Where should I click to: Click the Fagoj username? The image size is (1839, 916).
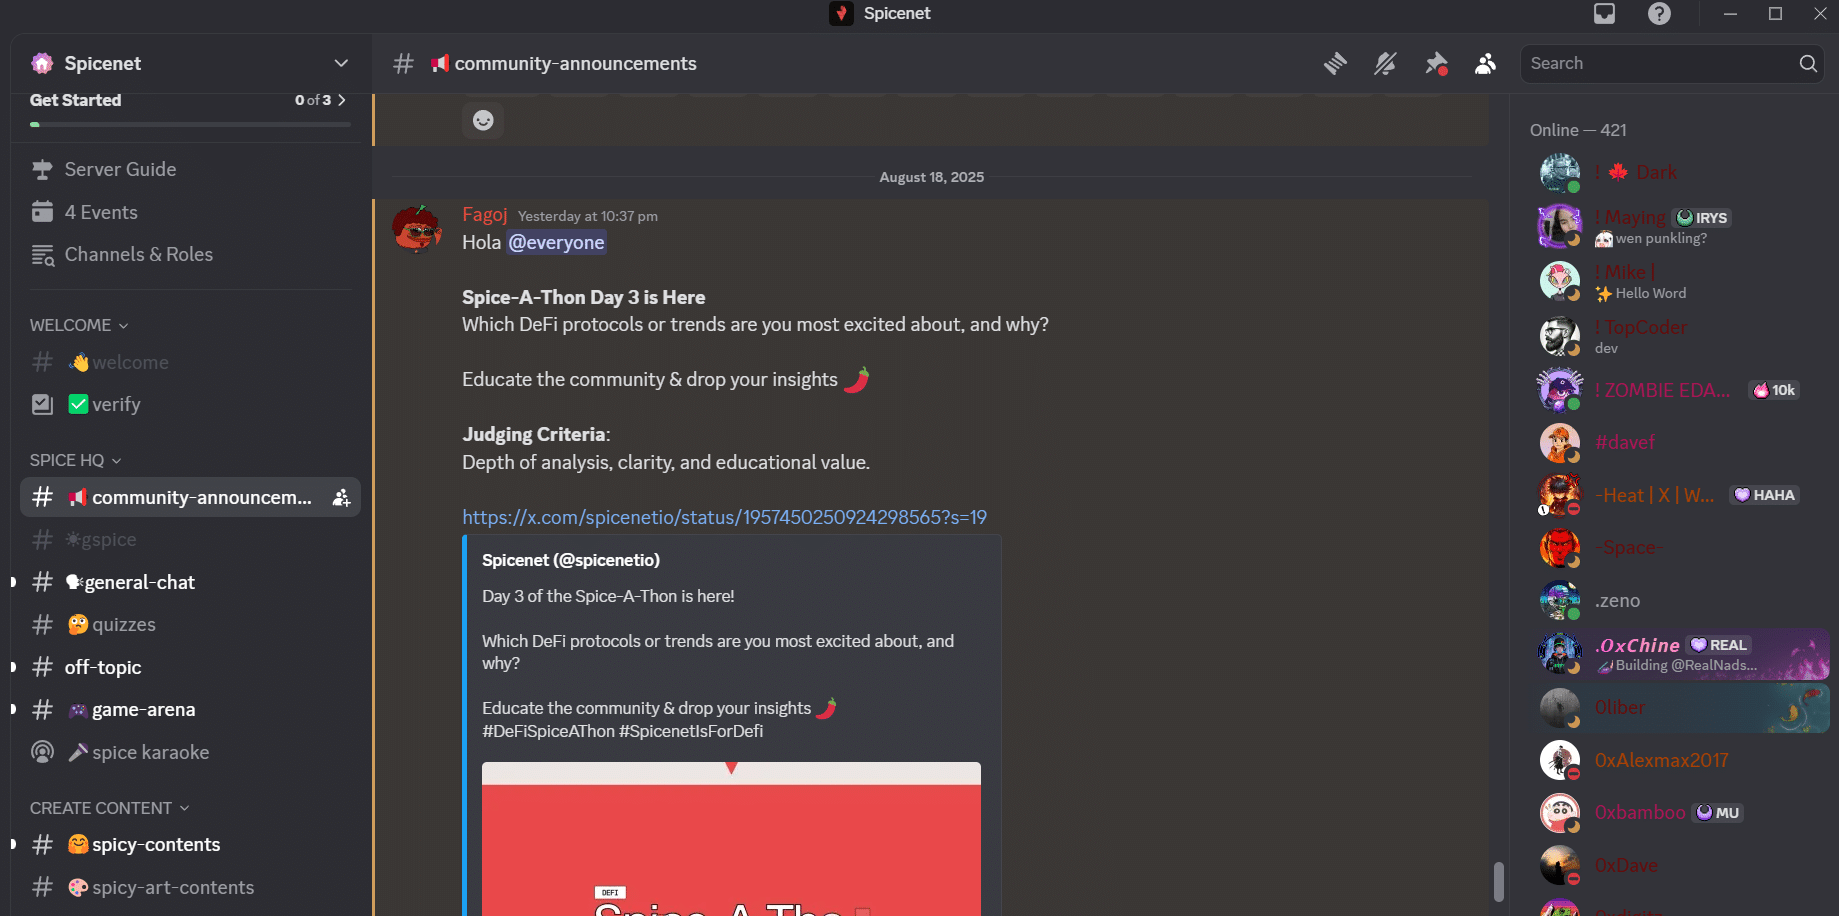pos(485,215)
